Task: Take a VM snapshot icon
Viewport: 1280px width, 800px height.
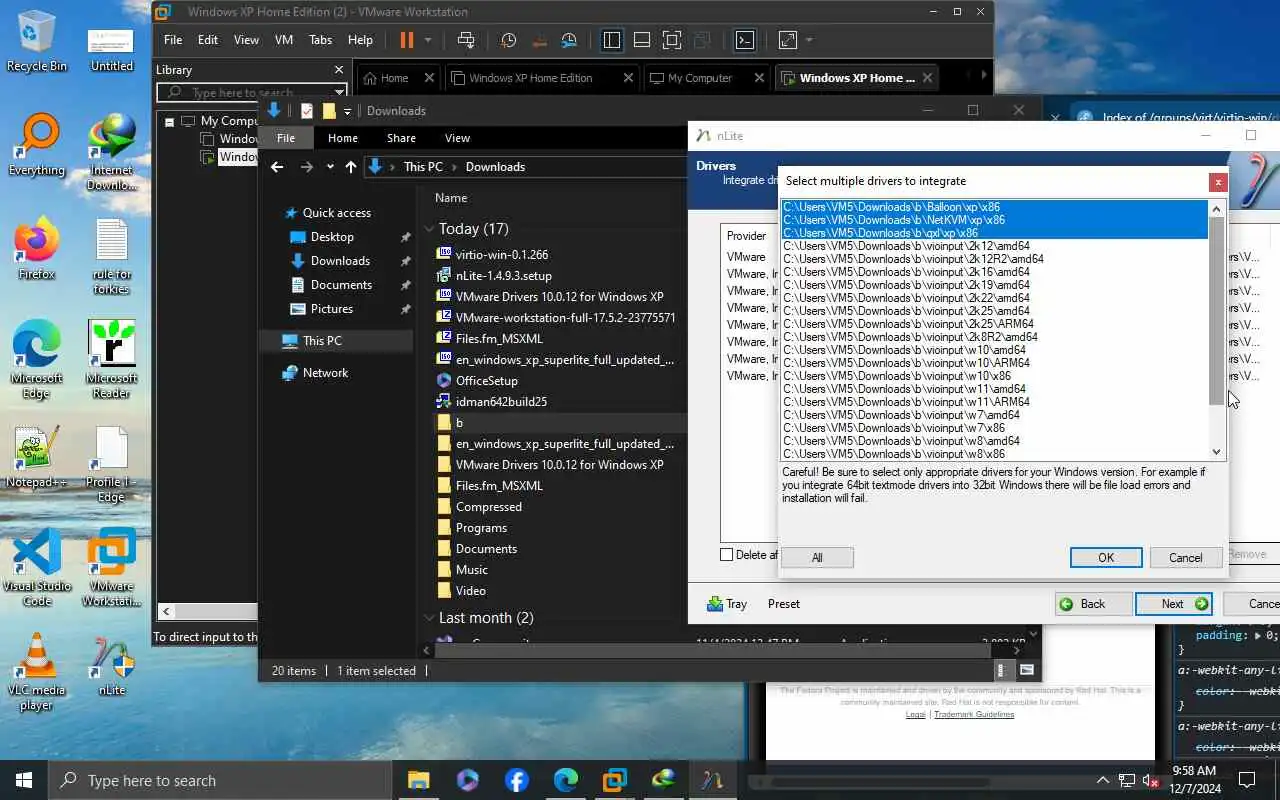Action: tap(508, 40)
